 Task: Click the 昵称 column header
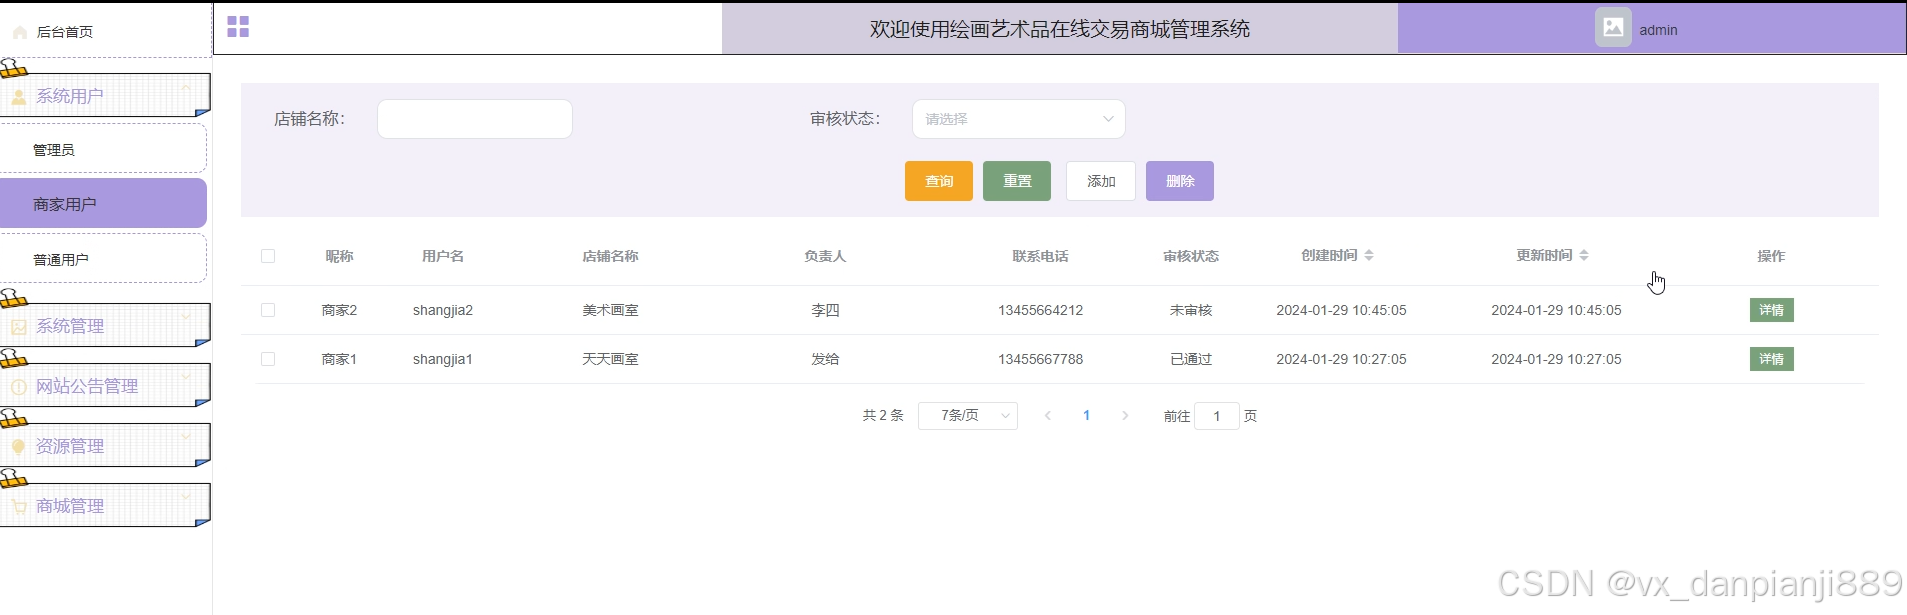[339, 256]
